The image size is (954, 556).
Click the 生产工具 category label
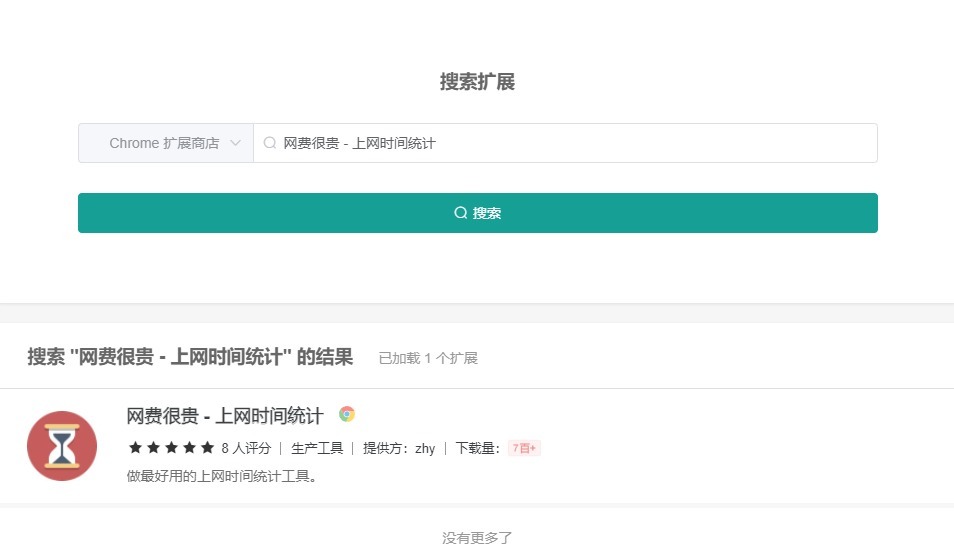(317, 448)
